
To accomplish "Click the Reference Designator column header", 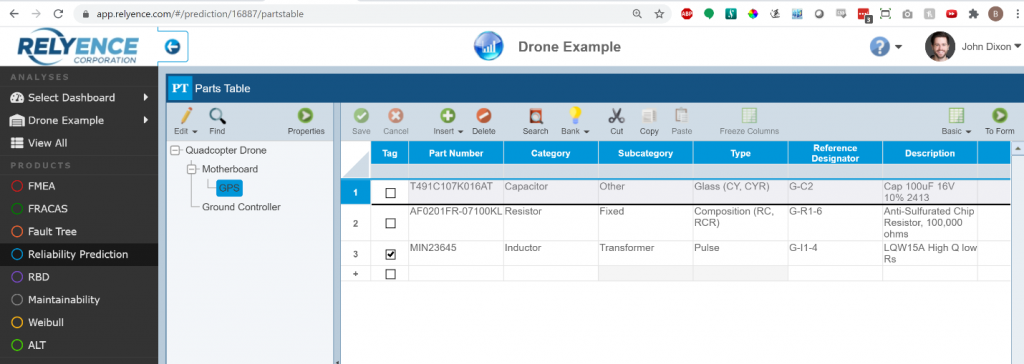I will [835, 154].
